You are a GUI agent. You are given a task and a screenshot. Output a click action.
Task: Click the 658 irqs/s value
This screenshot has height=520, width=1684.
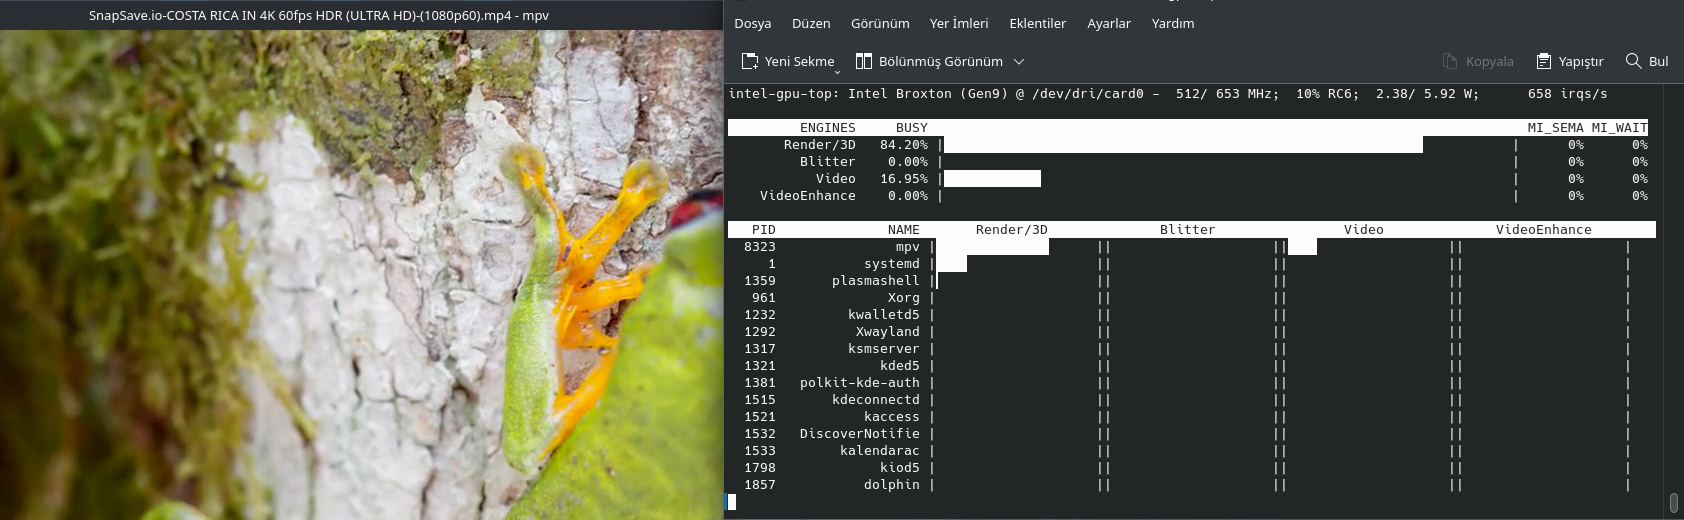pyautogui.click(x=1568, y=94)
